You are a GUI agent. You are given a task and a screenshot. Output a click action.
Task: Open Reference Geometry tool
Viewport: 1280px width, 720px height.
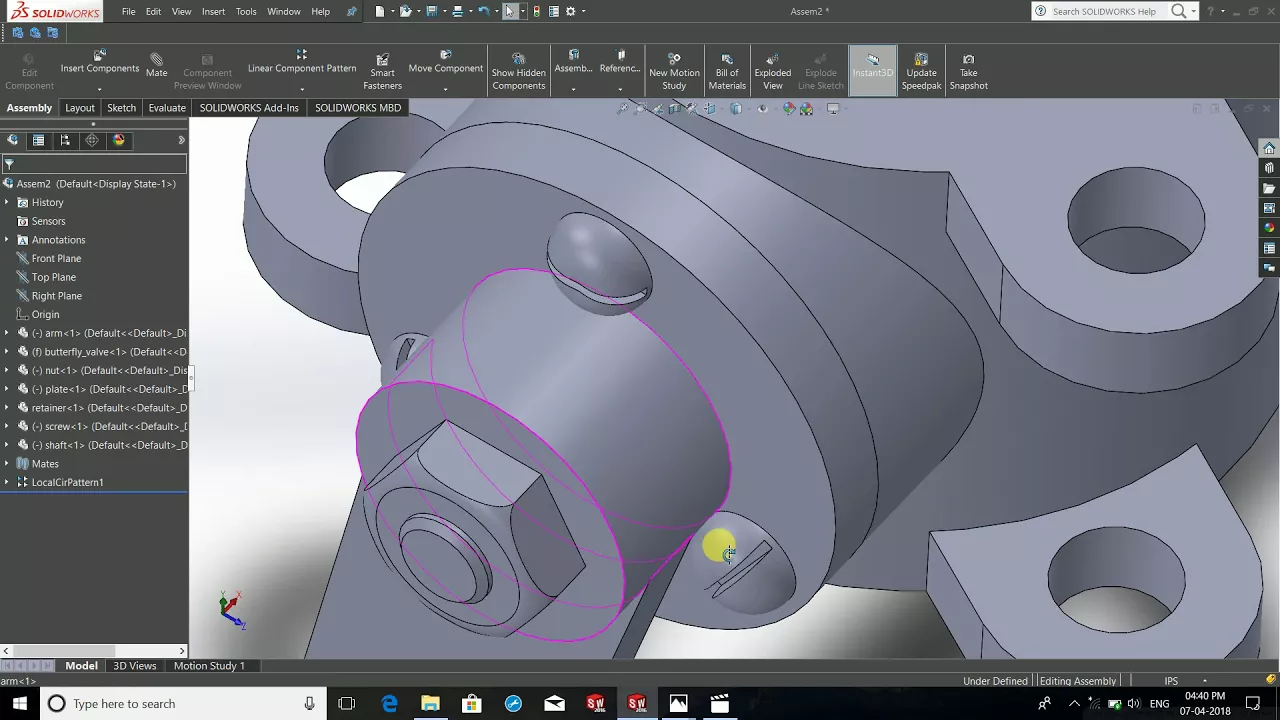(x=620, y=63)
